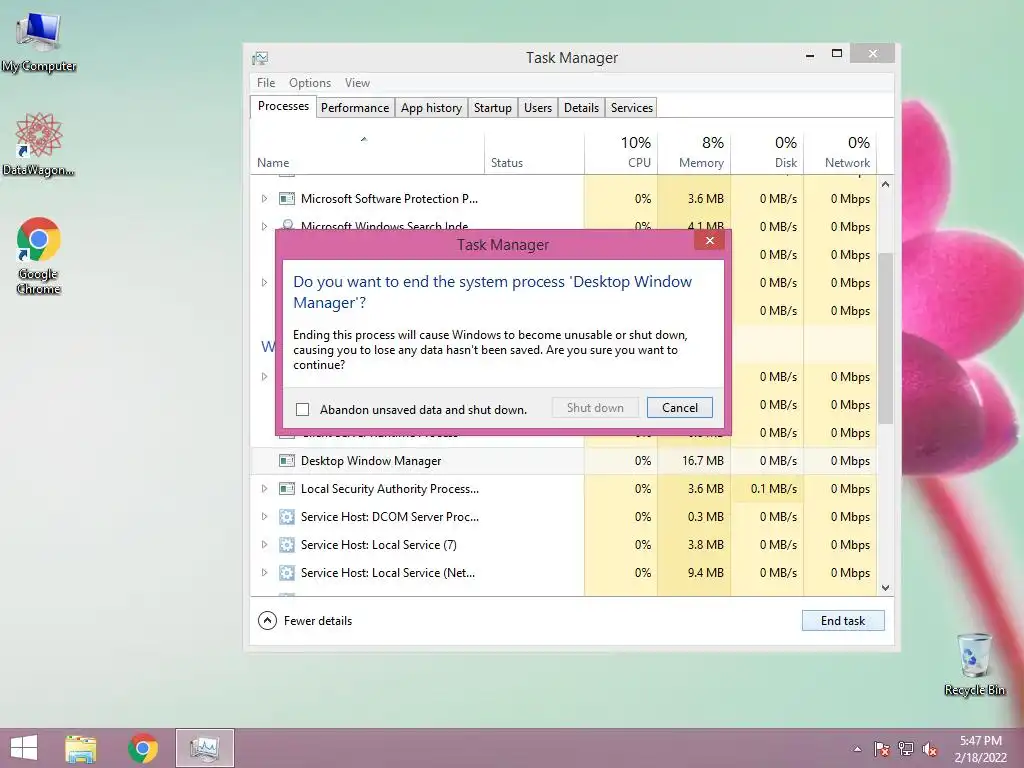
Task: Close the end process confirmation dialog
Action: coord(710,240)
